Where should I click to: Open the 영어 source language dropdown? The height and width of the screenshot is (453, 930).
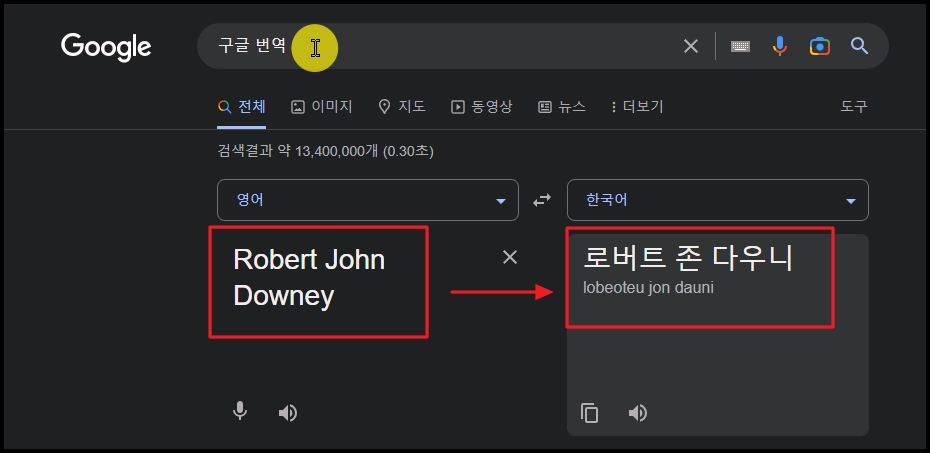point(368,200)
